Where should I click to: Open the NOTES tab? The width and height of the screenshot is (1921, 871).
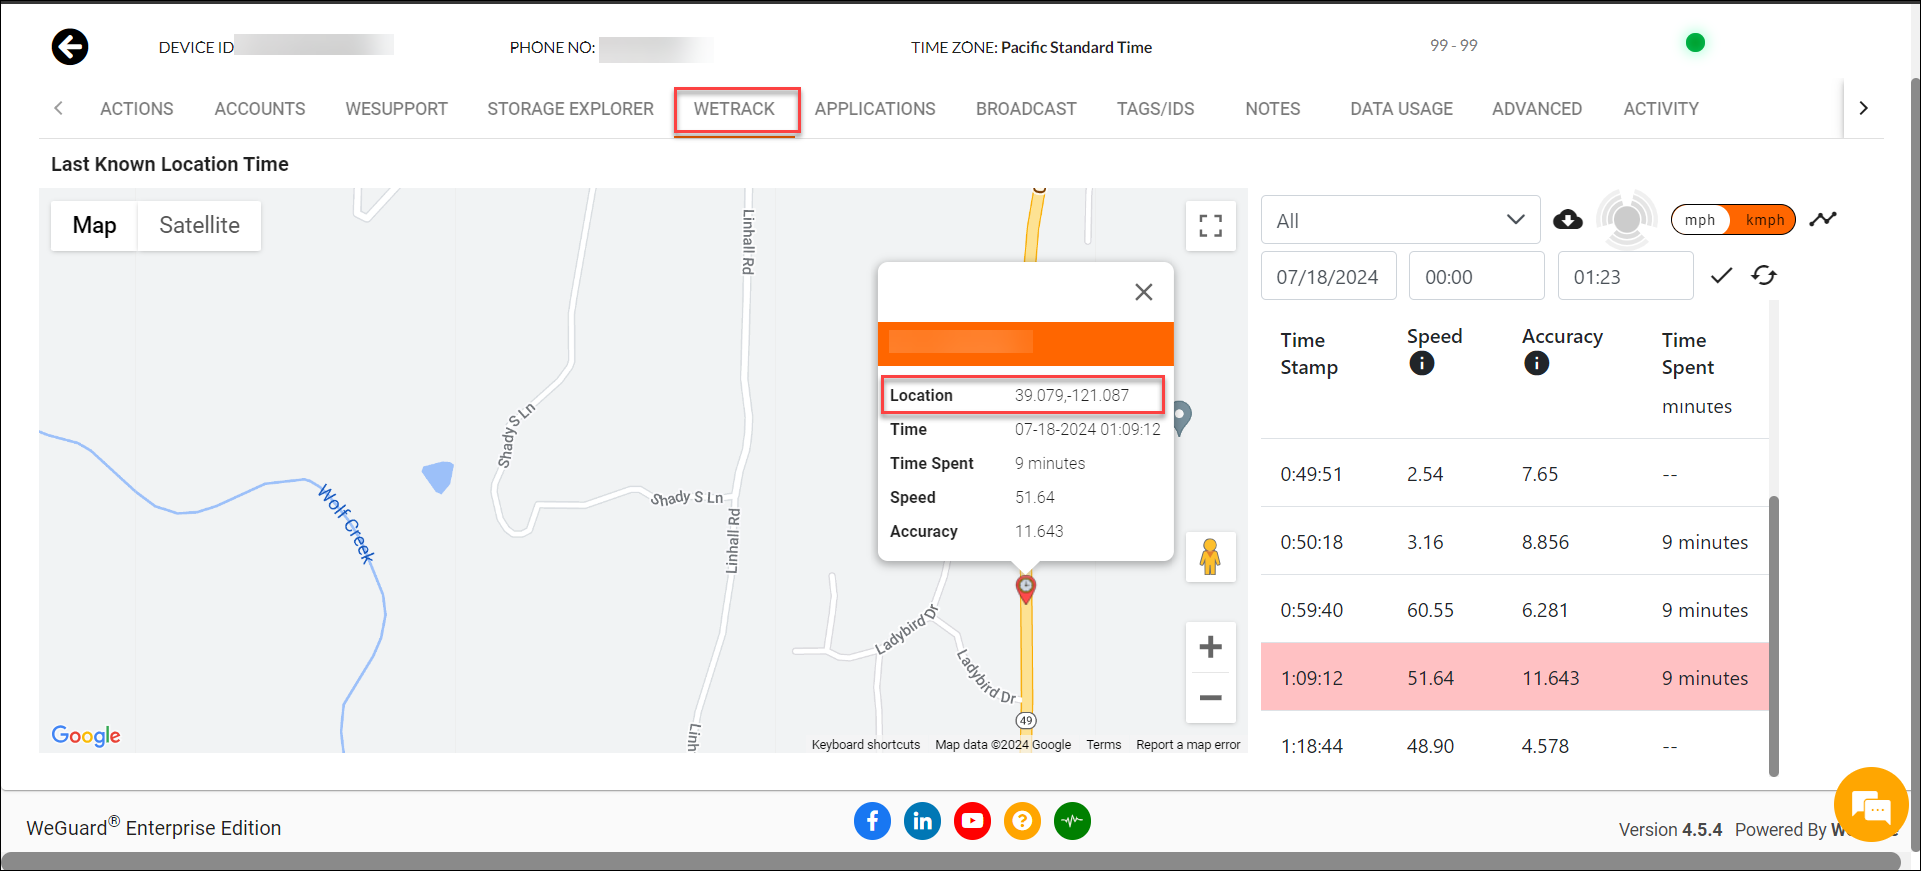pos(1273,109)
